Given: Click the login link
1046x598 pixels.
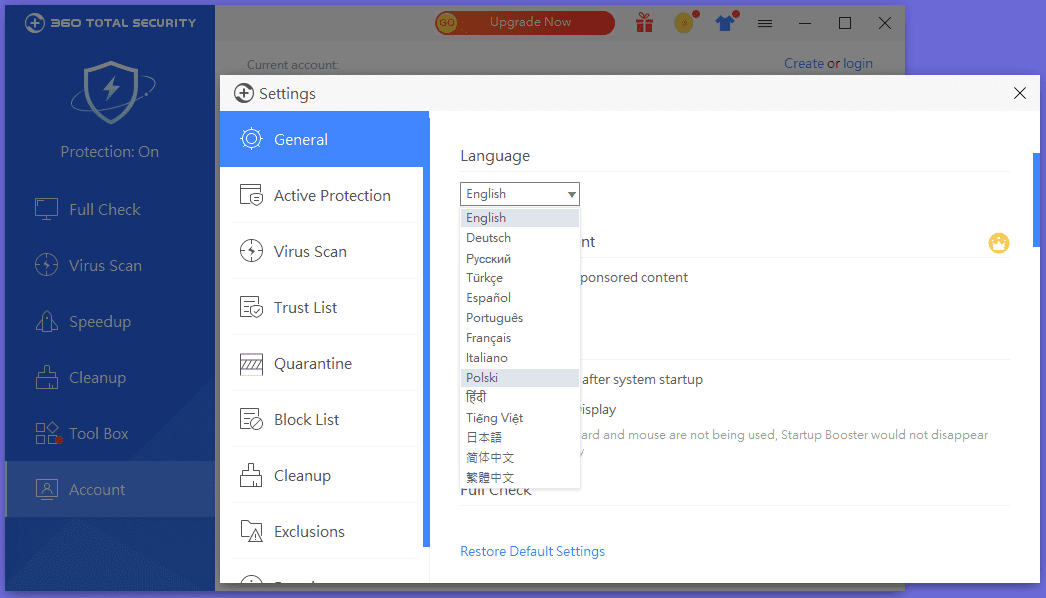Looking at the screenshot, I should coord(858,63).
